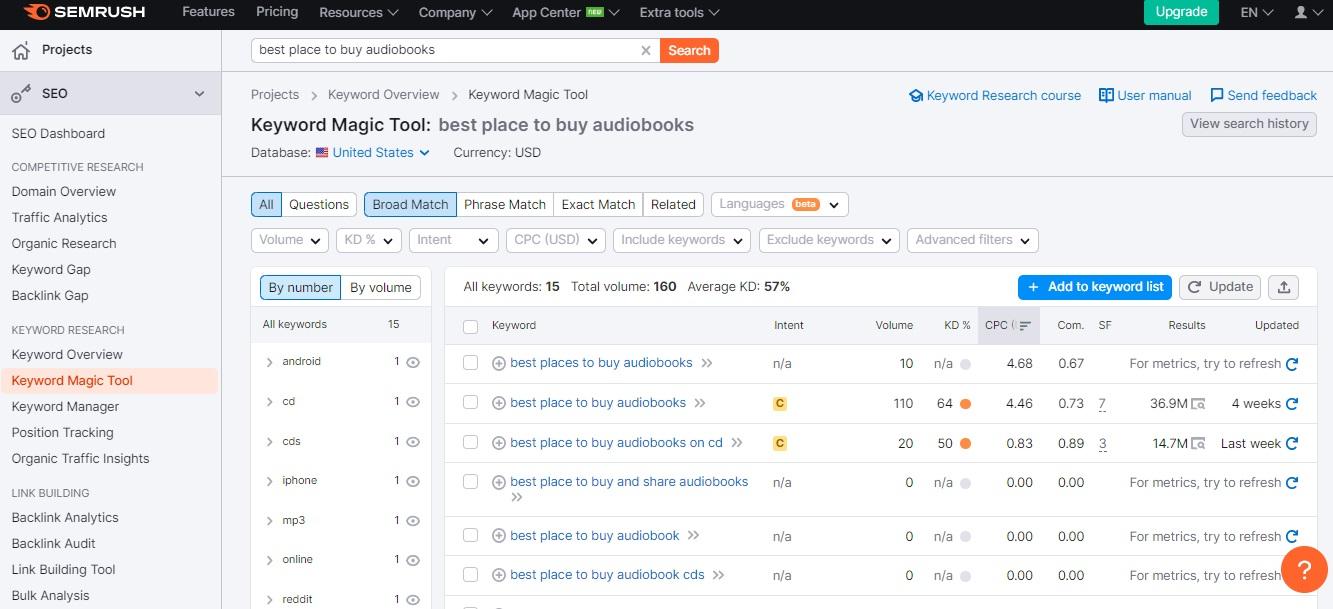Clear the search box with X icon
Screen dimensions: 1333x609
coord(646,50)
